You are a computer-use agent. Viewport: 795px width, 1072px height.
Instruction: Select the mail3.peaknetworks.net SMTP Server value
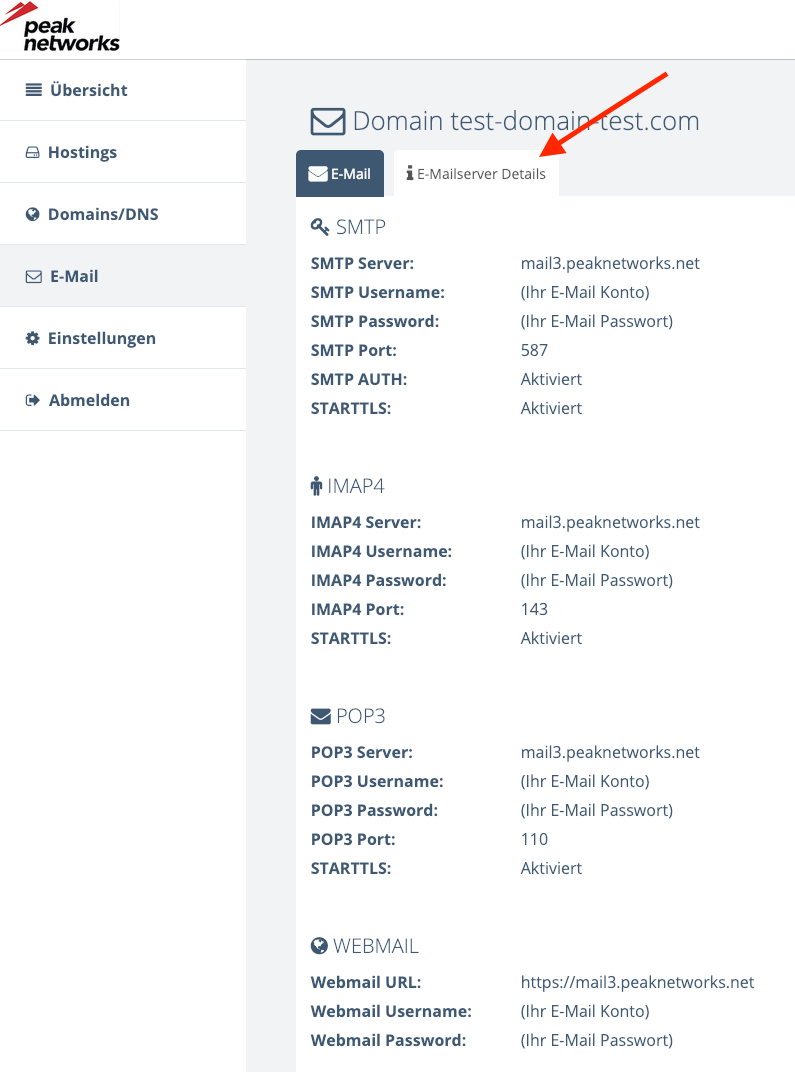610,263
